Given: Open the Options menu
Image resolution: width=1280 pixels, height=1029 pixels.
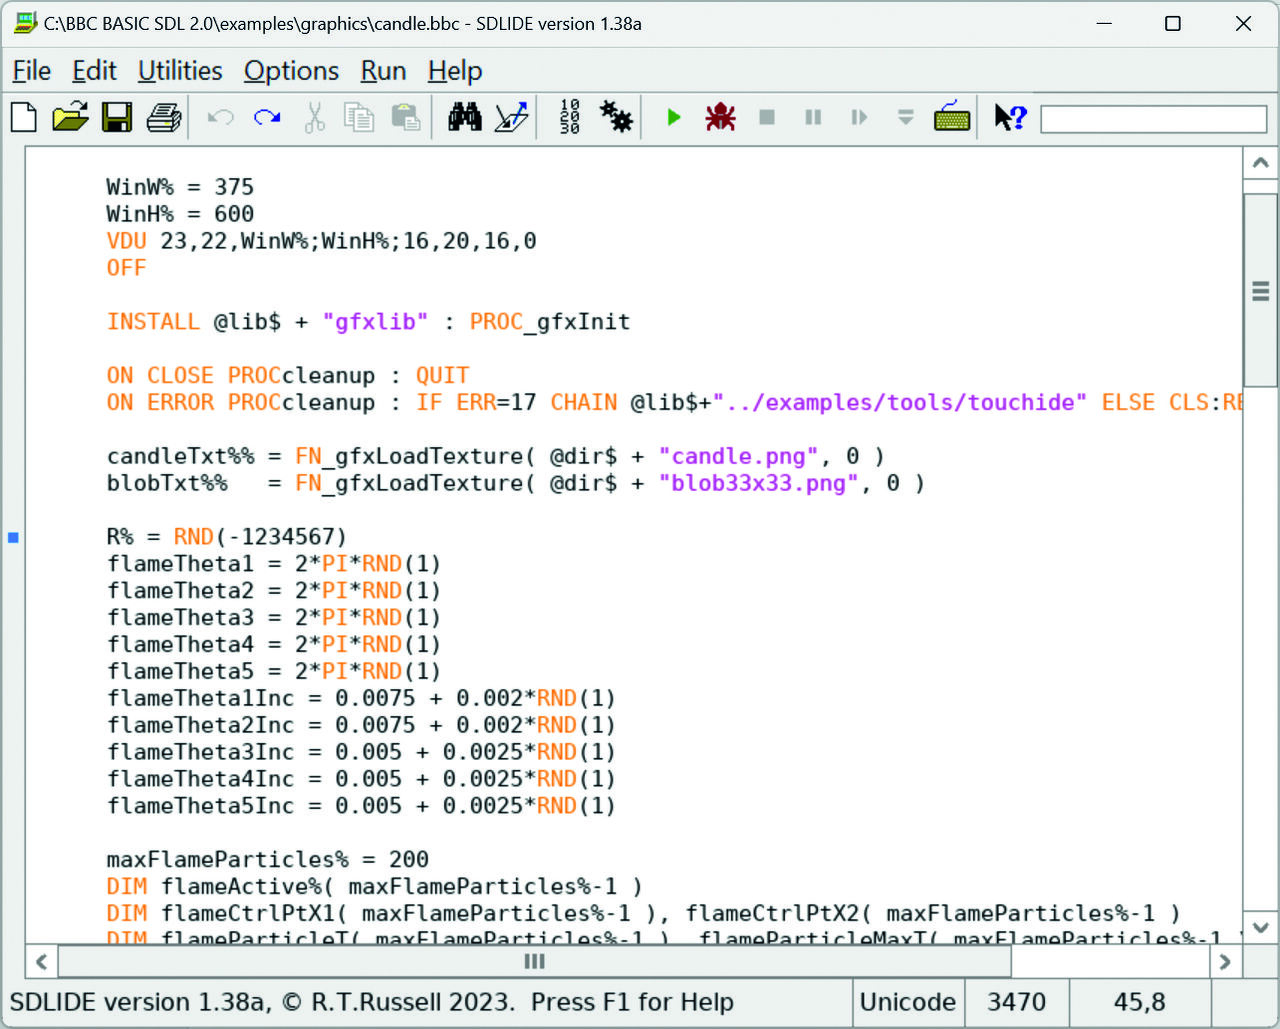Looking at the screenshot, I should 291,71.
